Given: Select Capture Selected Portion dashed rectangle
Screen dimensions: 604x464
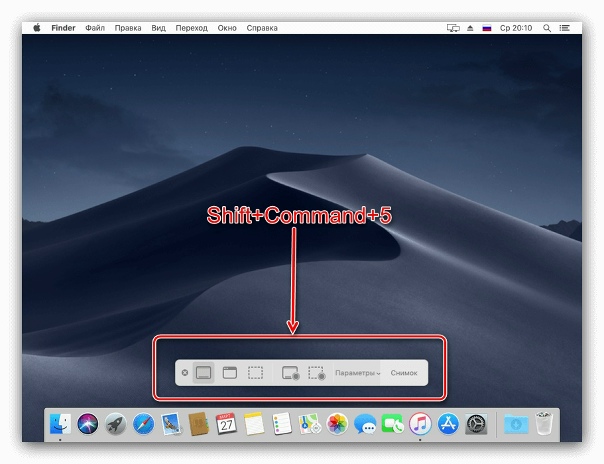Looking at the screenshot, I should pos(255,373).
